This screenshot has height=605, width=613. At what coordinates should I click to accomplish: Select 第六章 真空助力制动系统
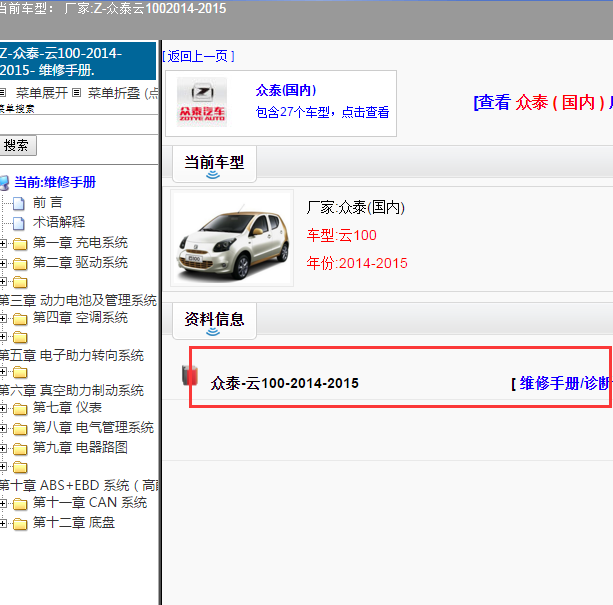[x=72, y=390]
